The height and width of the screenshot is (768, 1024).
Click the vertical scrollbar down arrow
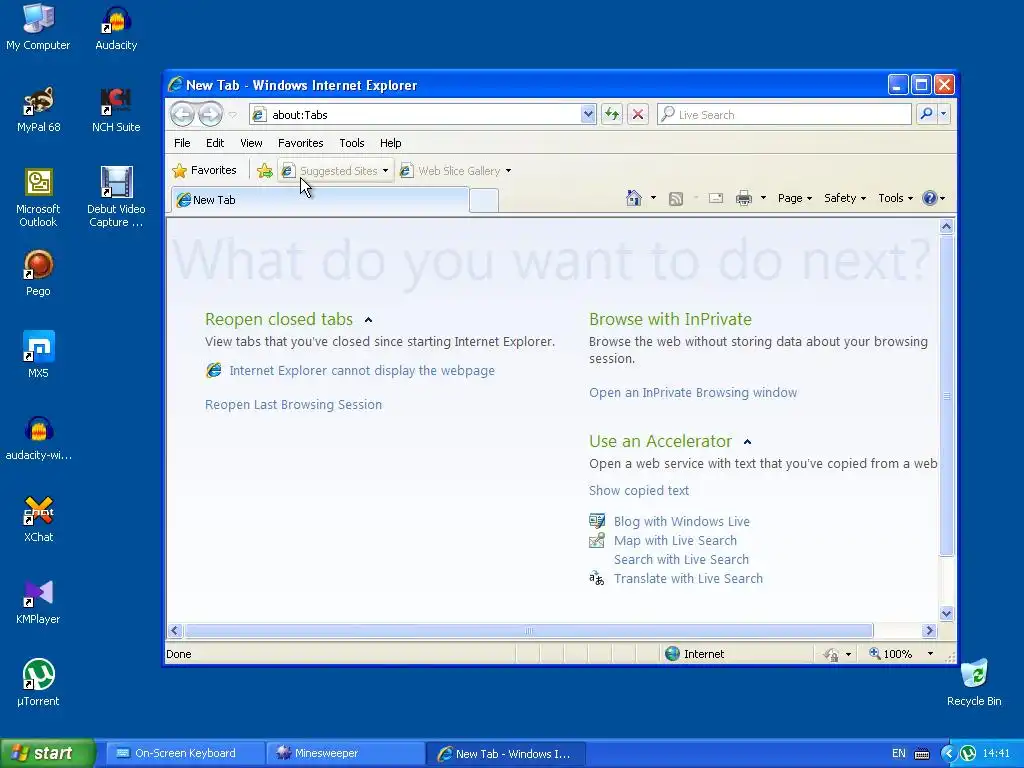tap(946, 613)
